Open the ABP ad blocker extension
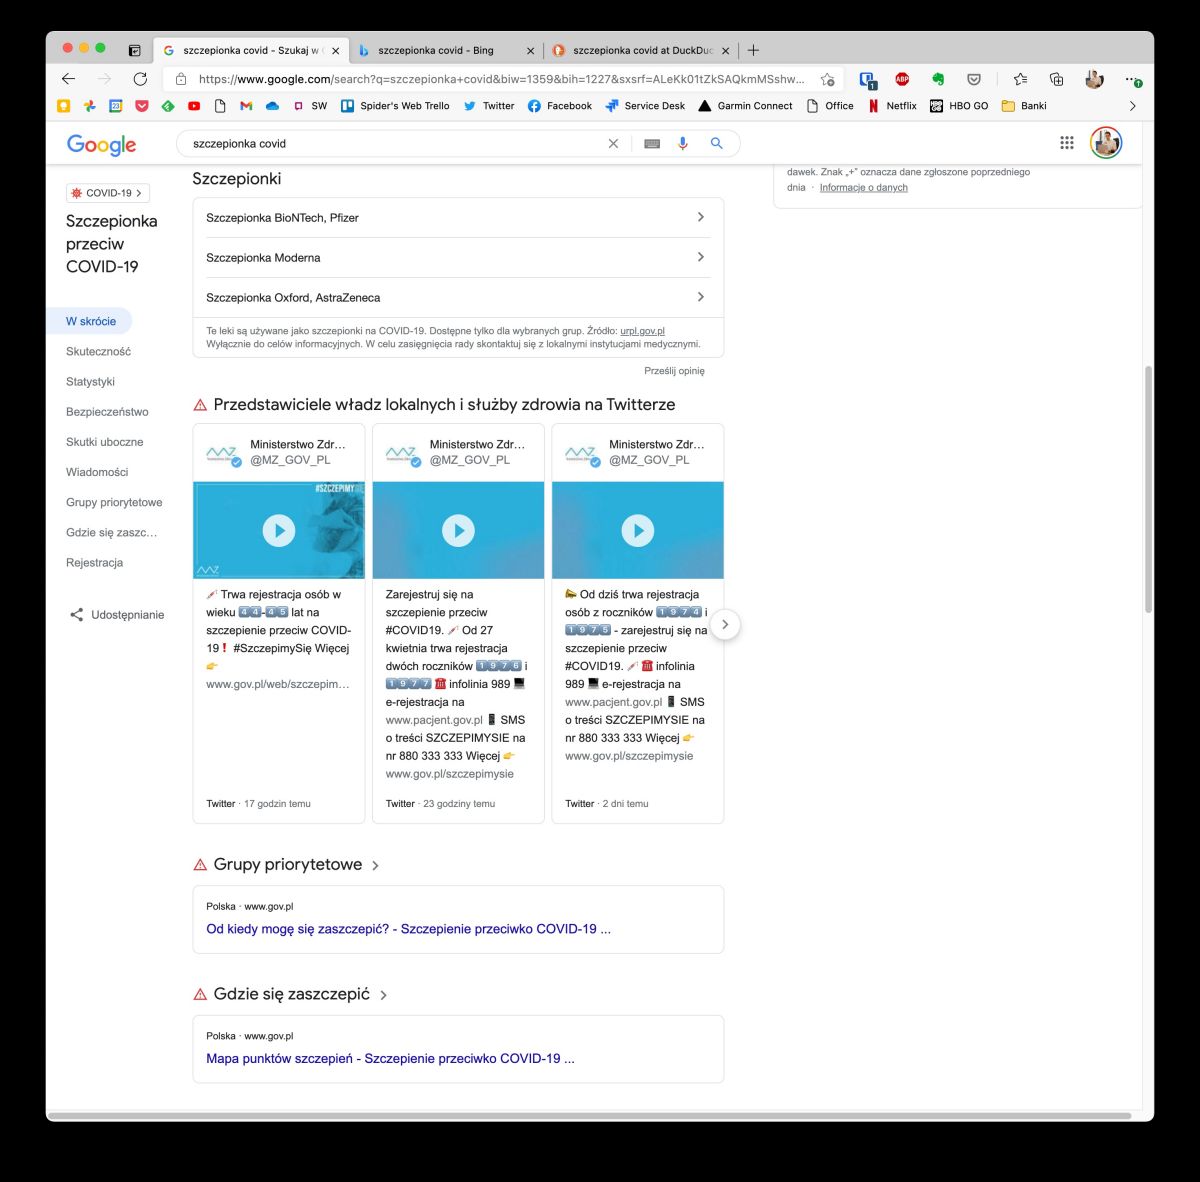Screen dimensions: 1200x1182 point(902,79)
